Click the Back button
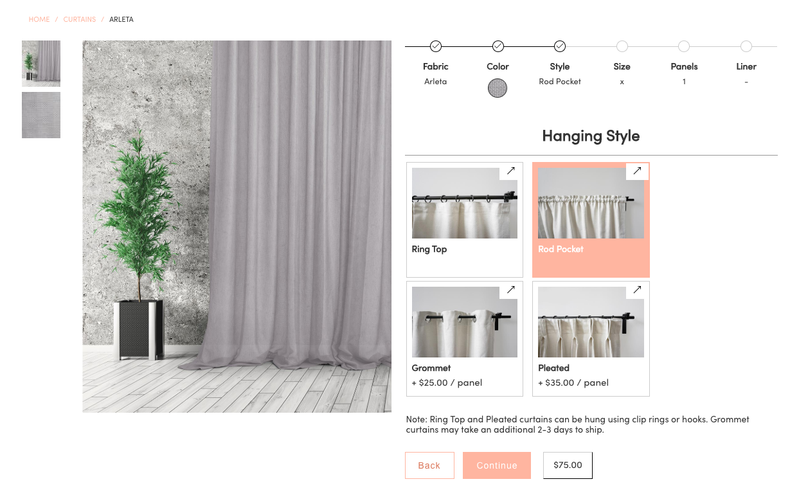This screenshot has height=504, width=790. pos(429,465)
